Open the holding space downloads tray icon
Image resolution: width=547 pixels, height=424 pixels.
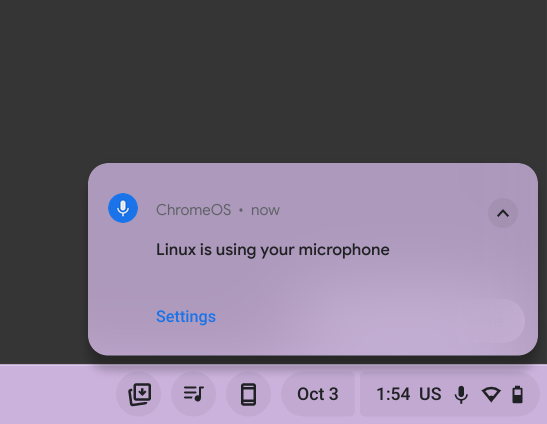(139, 394)
